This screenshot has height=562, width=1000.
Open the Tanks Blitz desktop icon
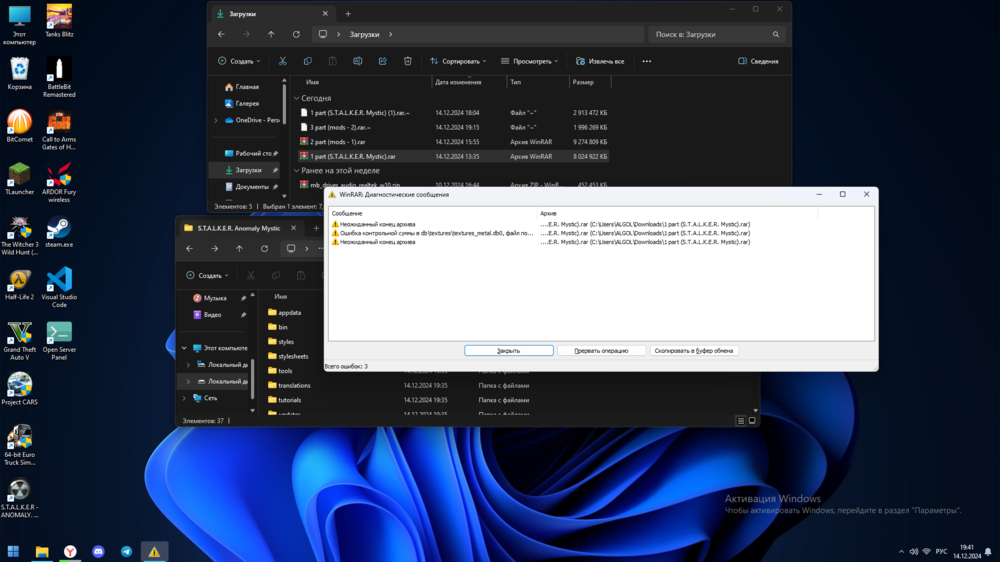click(x=59, y=17)
